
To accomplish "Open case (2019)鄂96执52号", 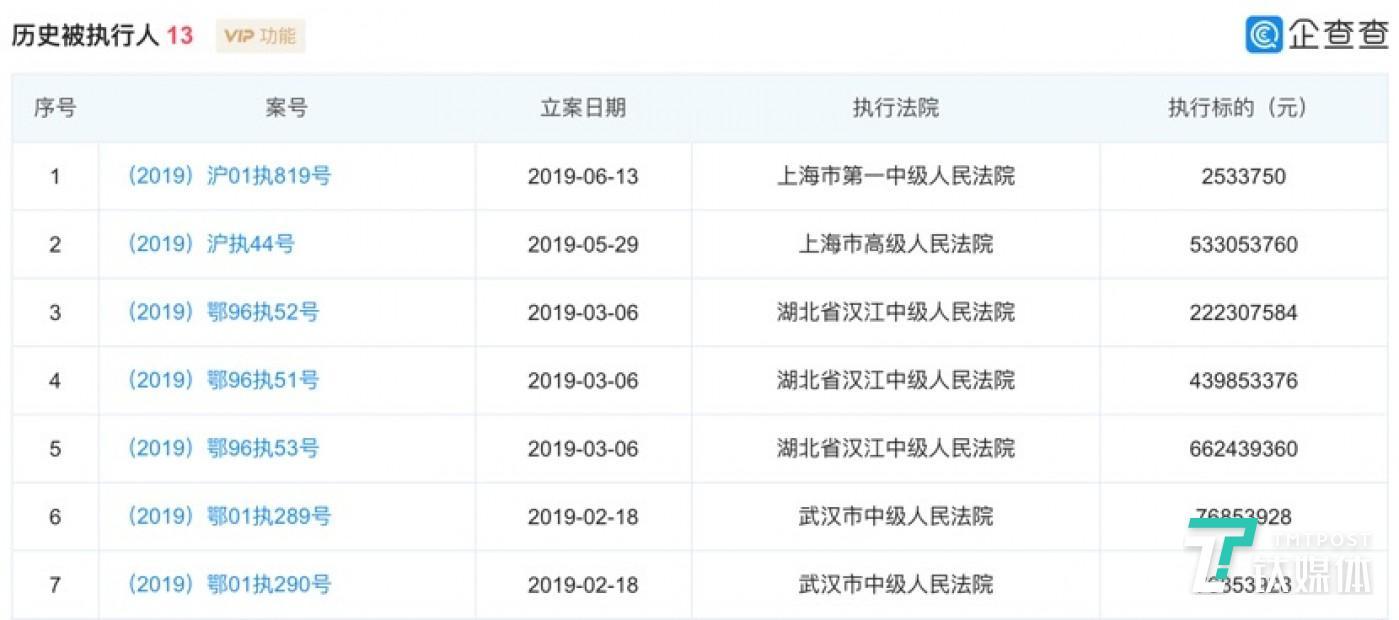I will click(x=223, y=312).
